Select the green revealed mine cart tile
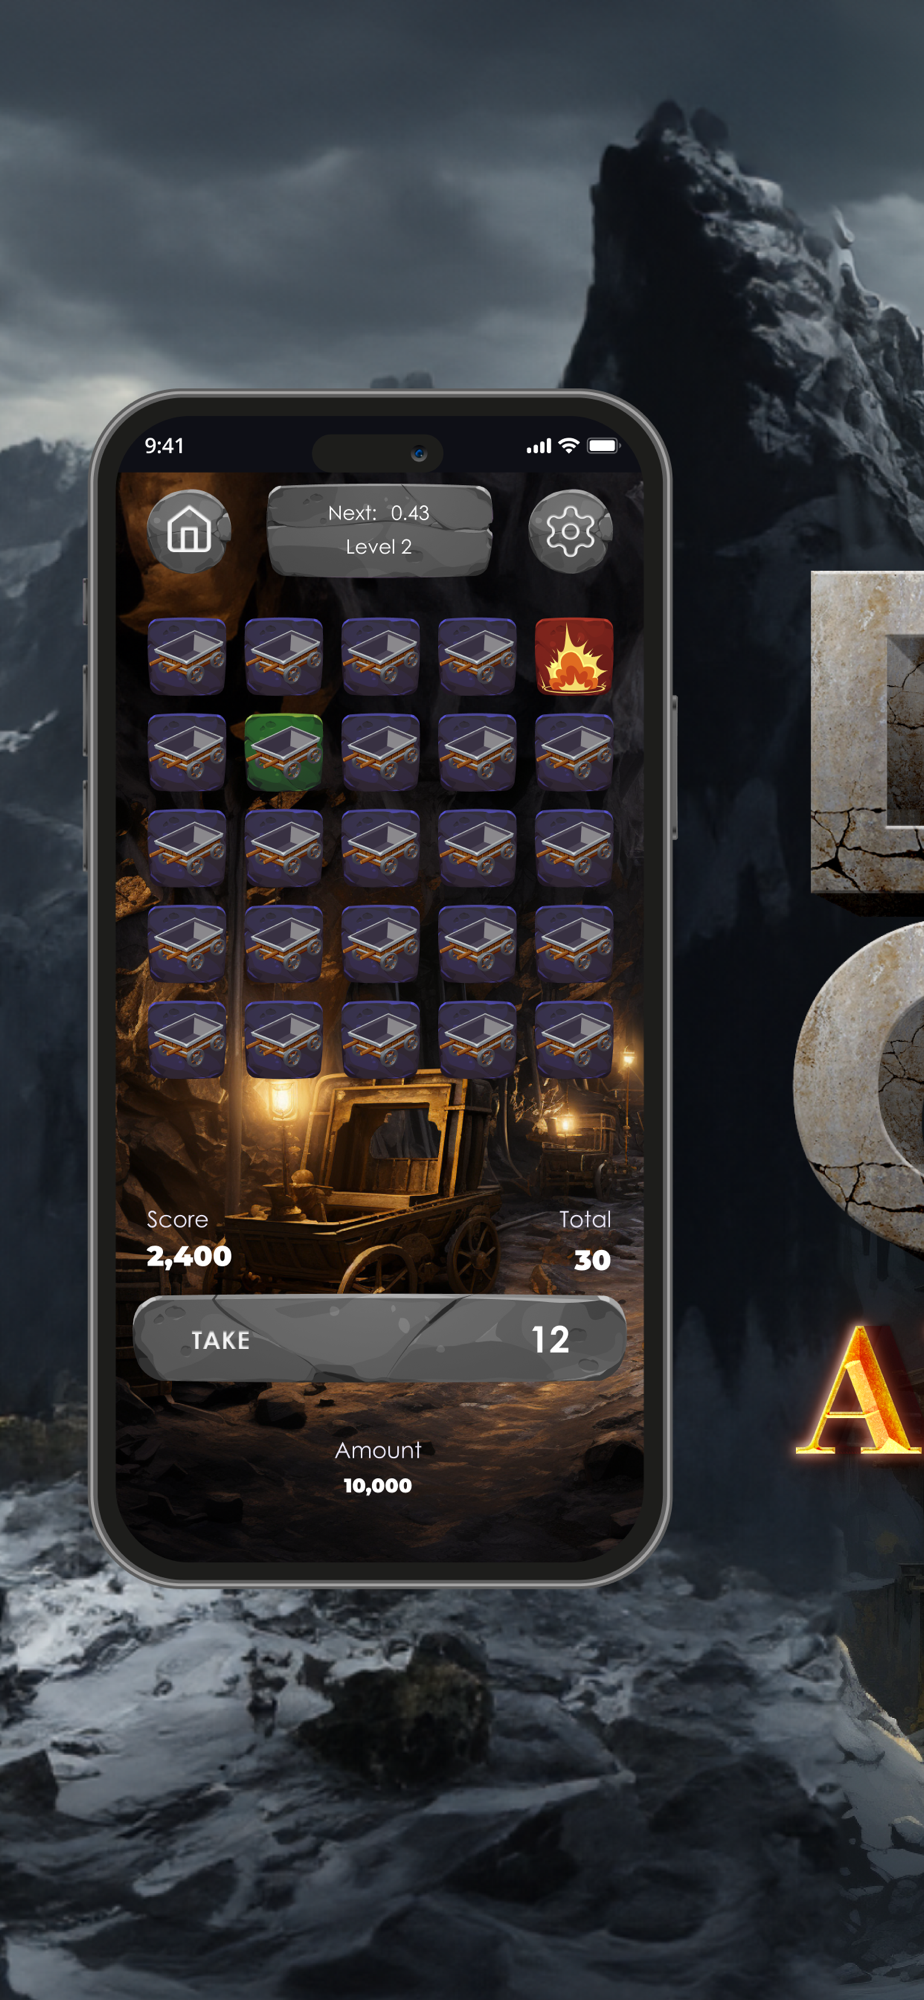This screenshot has width=924, height=2000. 284,752
